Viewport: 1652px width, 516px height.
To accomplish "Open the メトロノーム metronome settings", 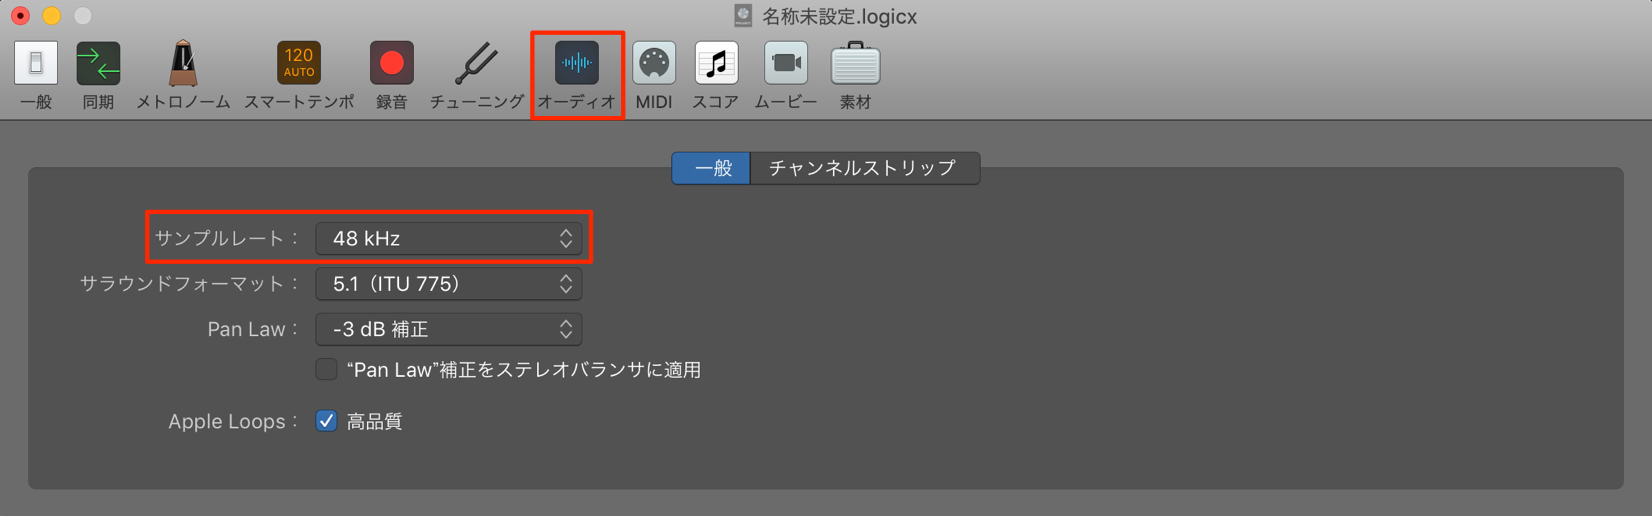I will click(183, 64).
